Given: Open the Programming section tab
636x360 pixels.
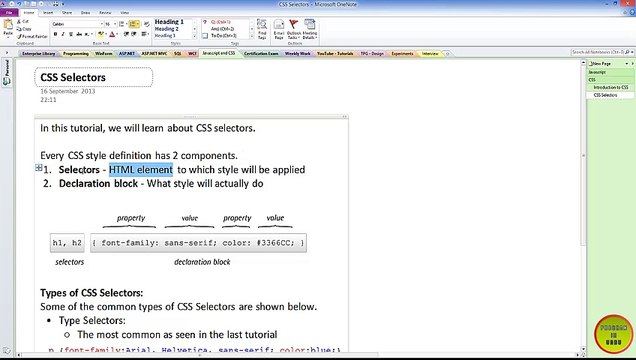Looking at the screenshot, I should 75,54.
